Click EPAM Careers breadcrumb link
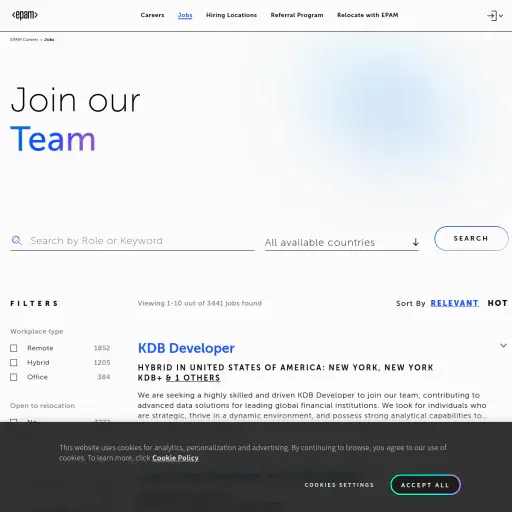 (x=24, y=39)
